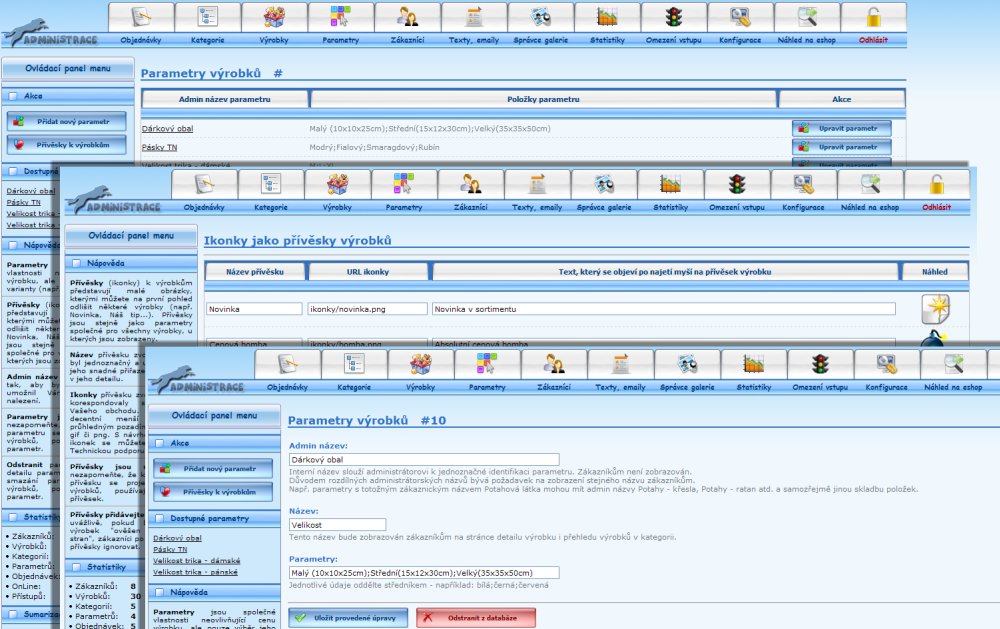Open Zákazníci people icon in the frontmost window
Viewport: 1000px width, 629px height.
tap(553, 364)
